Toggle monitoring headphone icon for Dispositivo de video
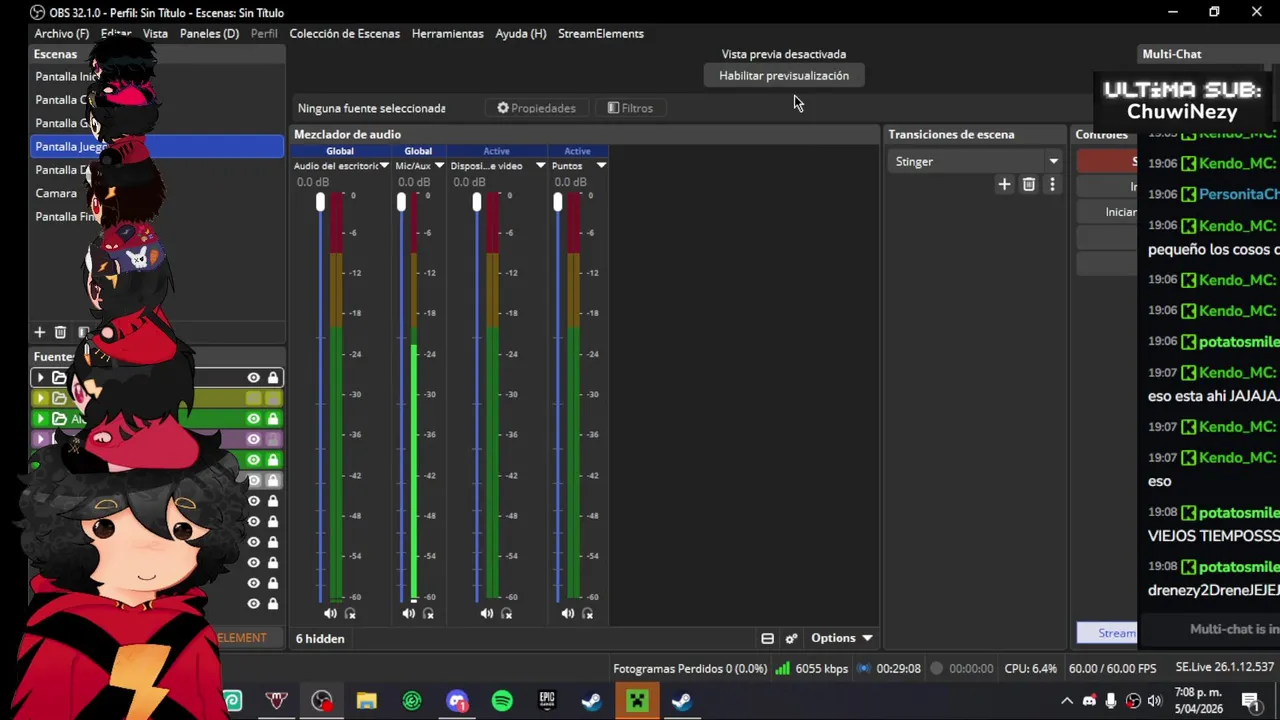 coord(506,613)
